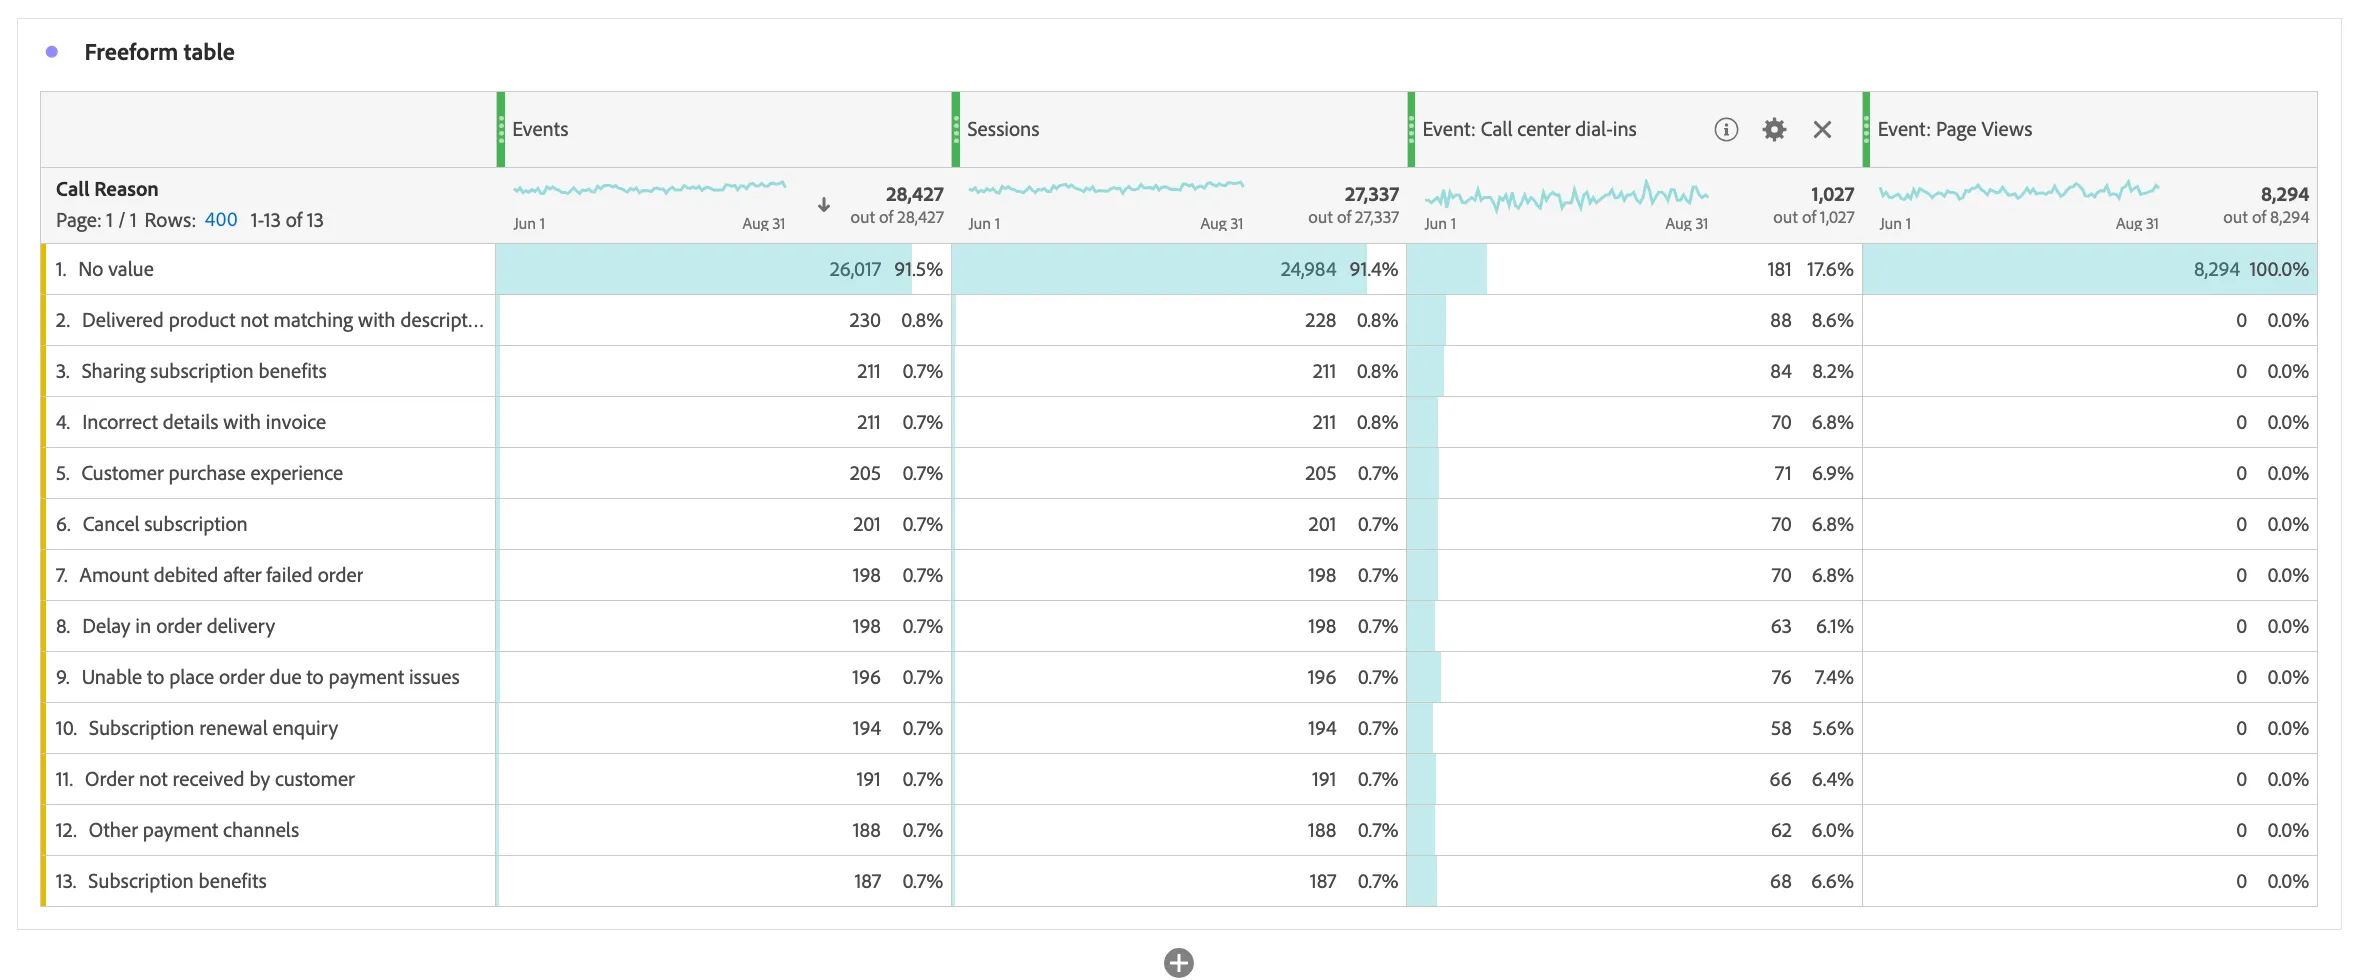Change rows count value 400
This screenshot has height=980, width=2366.
pos(221,220)
